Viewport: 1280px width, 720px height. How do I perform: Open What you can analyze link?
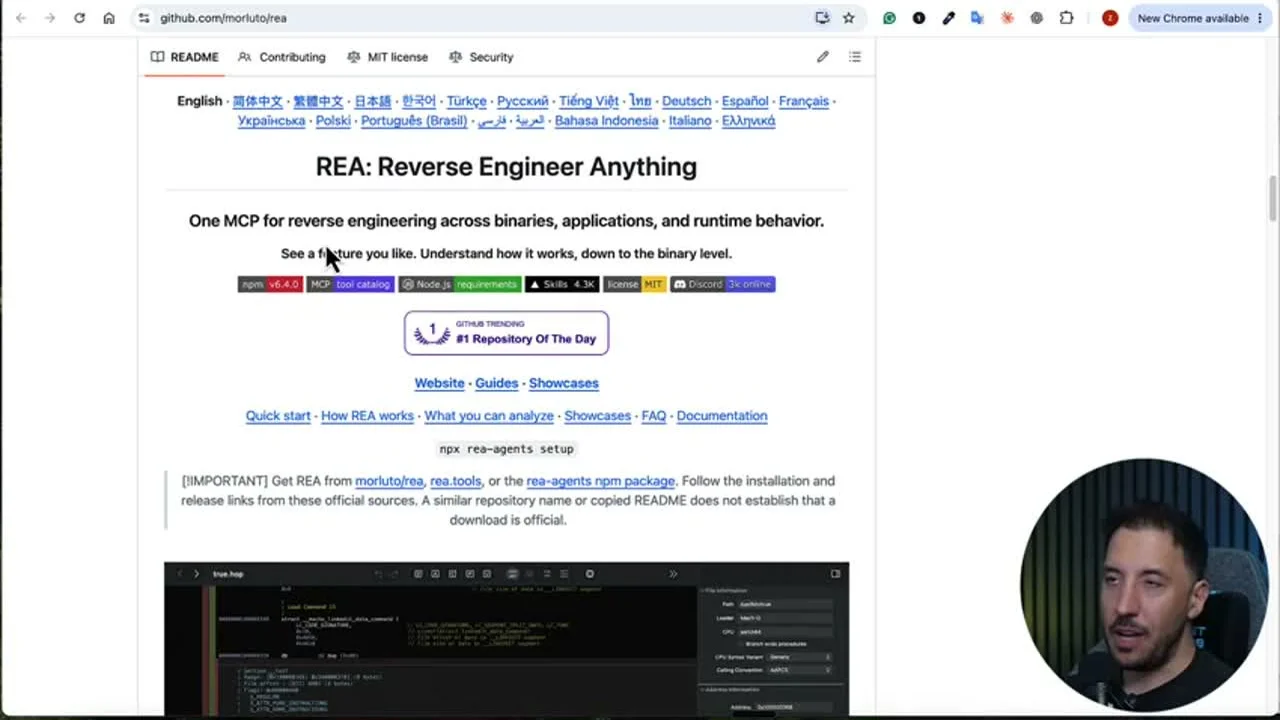pos(489,416)
